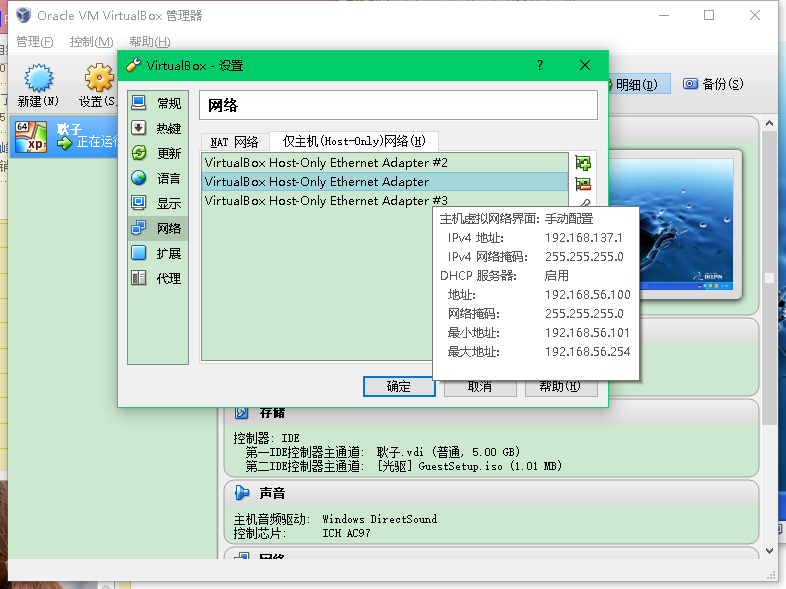Click the ICH AC97 controller text

346,533
